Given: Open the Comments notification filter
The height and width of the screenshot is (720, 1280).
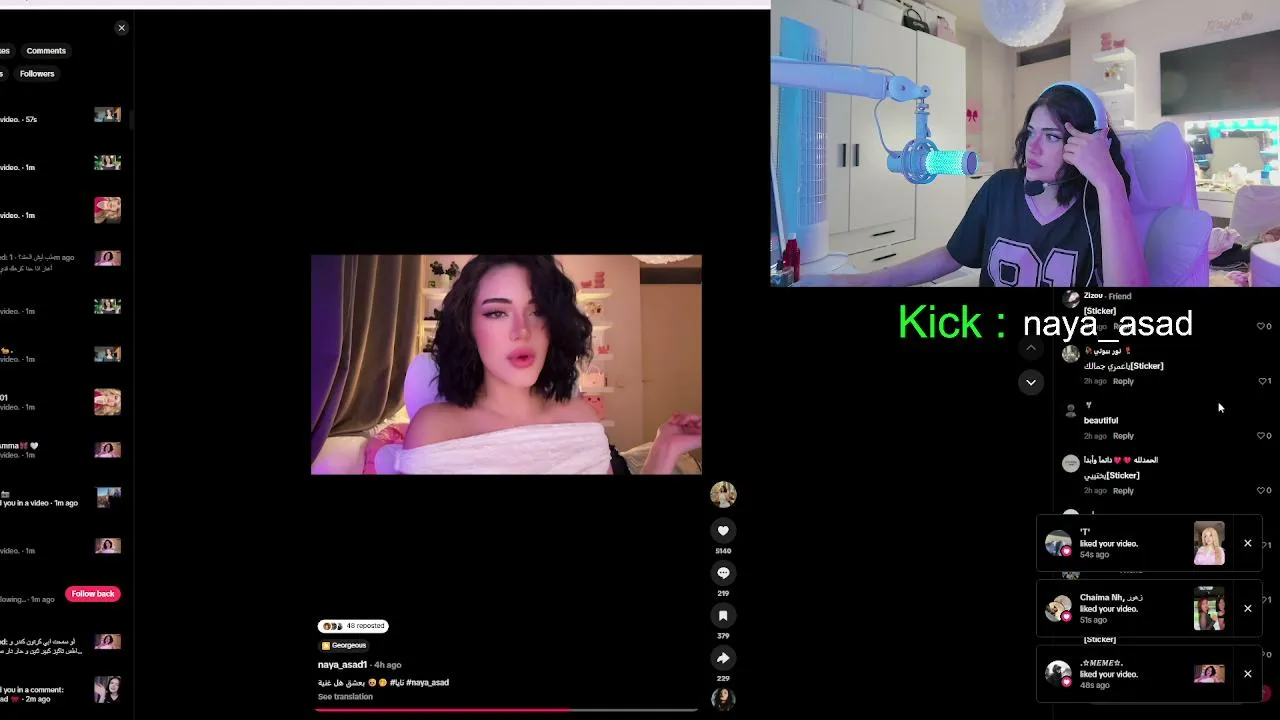Looking at the screenshot, I should pyautogui.click(x=46, y=51).
